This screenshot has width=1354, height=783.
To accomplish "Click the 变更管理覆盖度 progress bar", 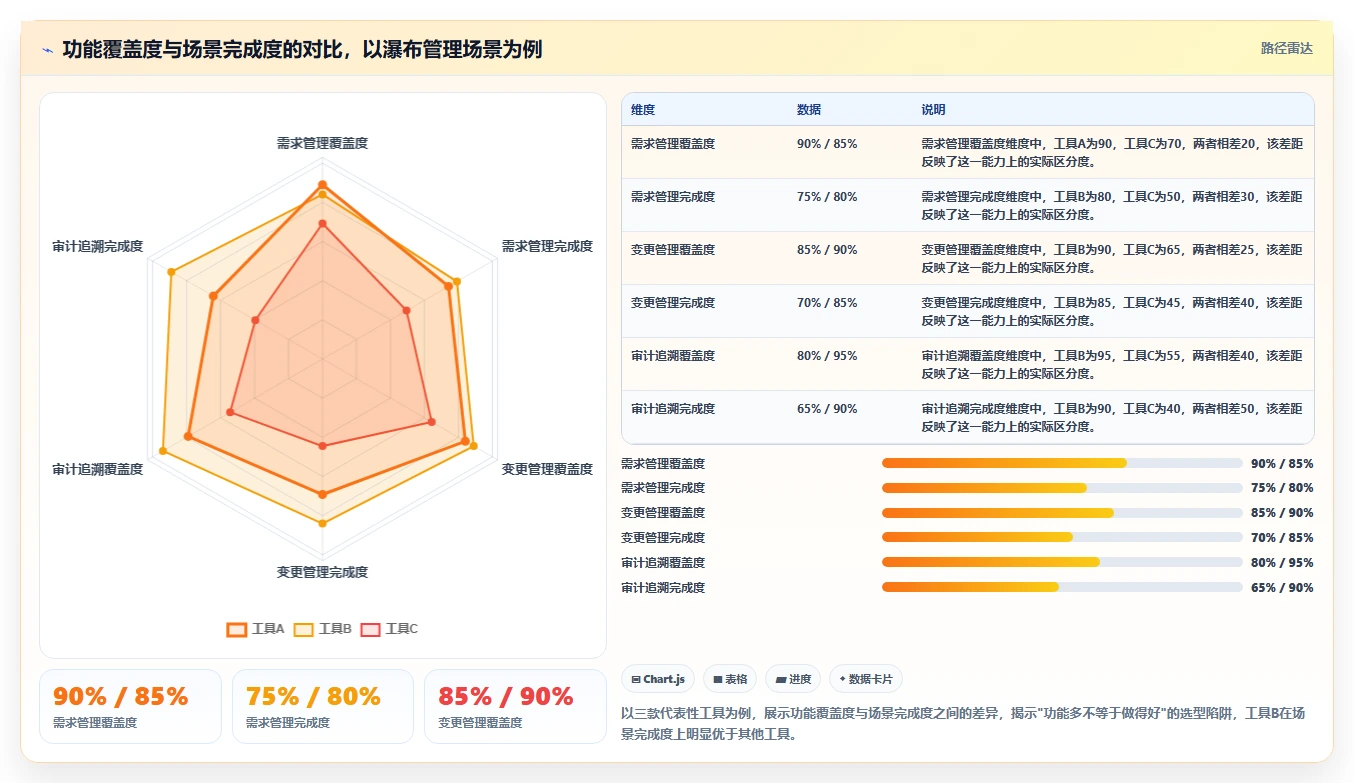I will [1062, 513].
